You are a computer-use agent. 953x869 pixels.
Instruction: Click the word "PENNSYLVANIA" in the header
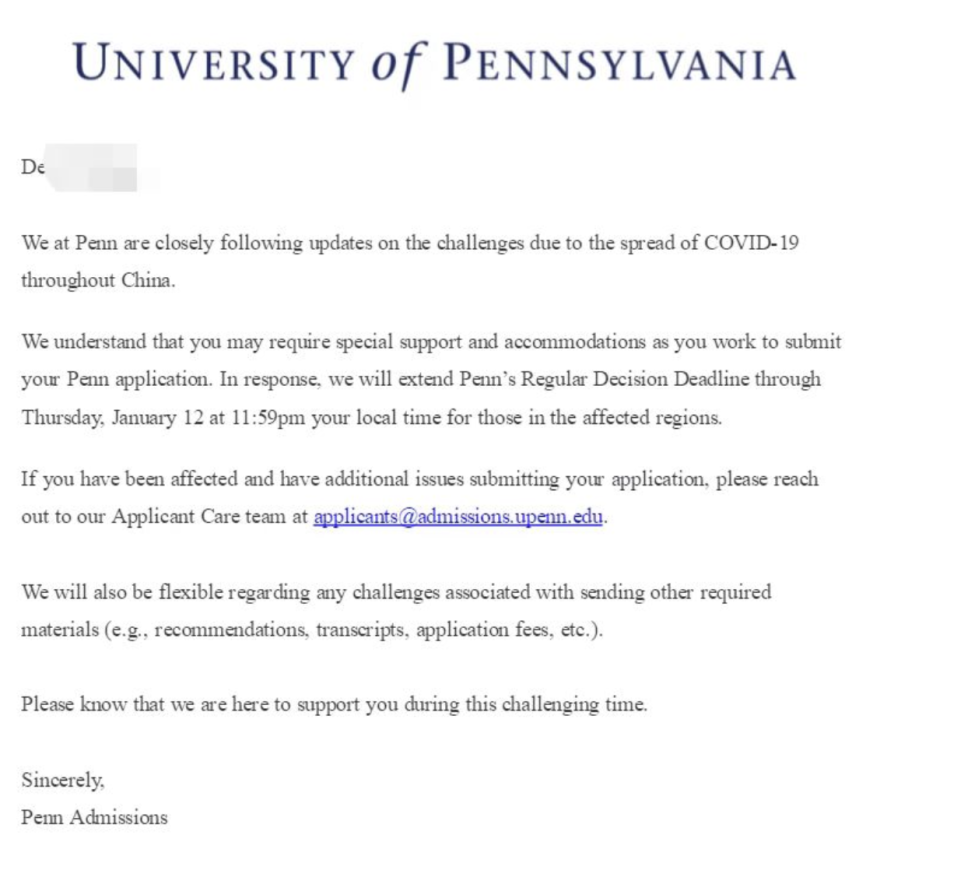click(x=620, y=64)
